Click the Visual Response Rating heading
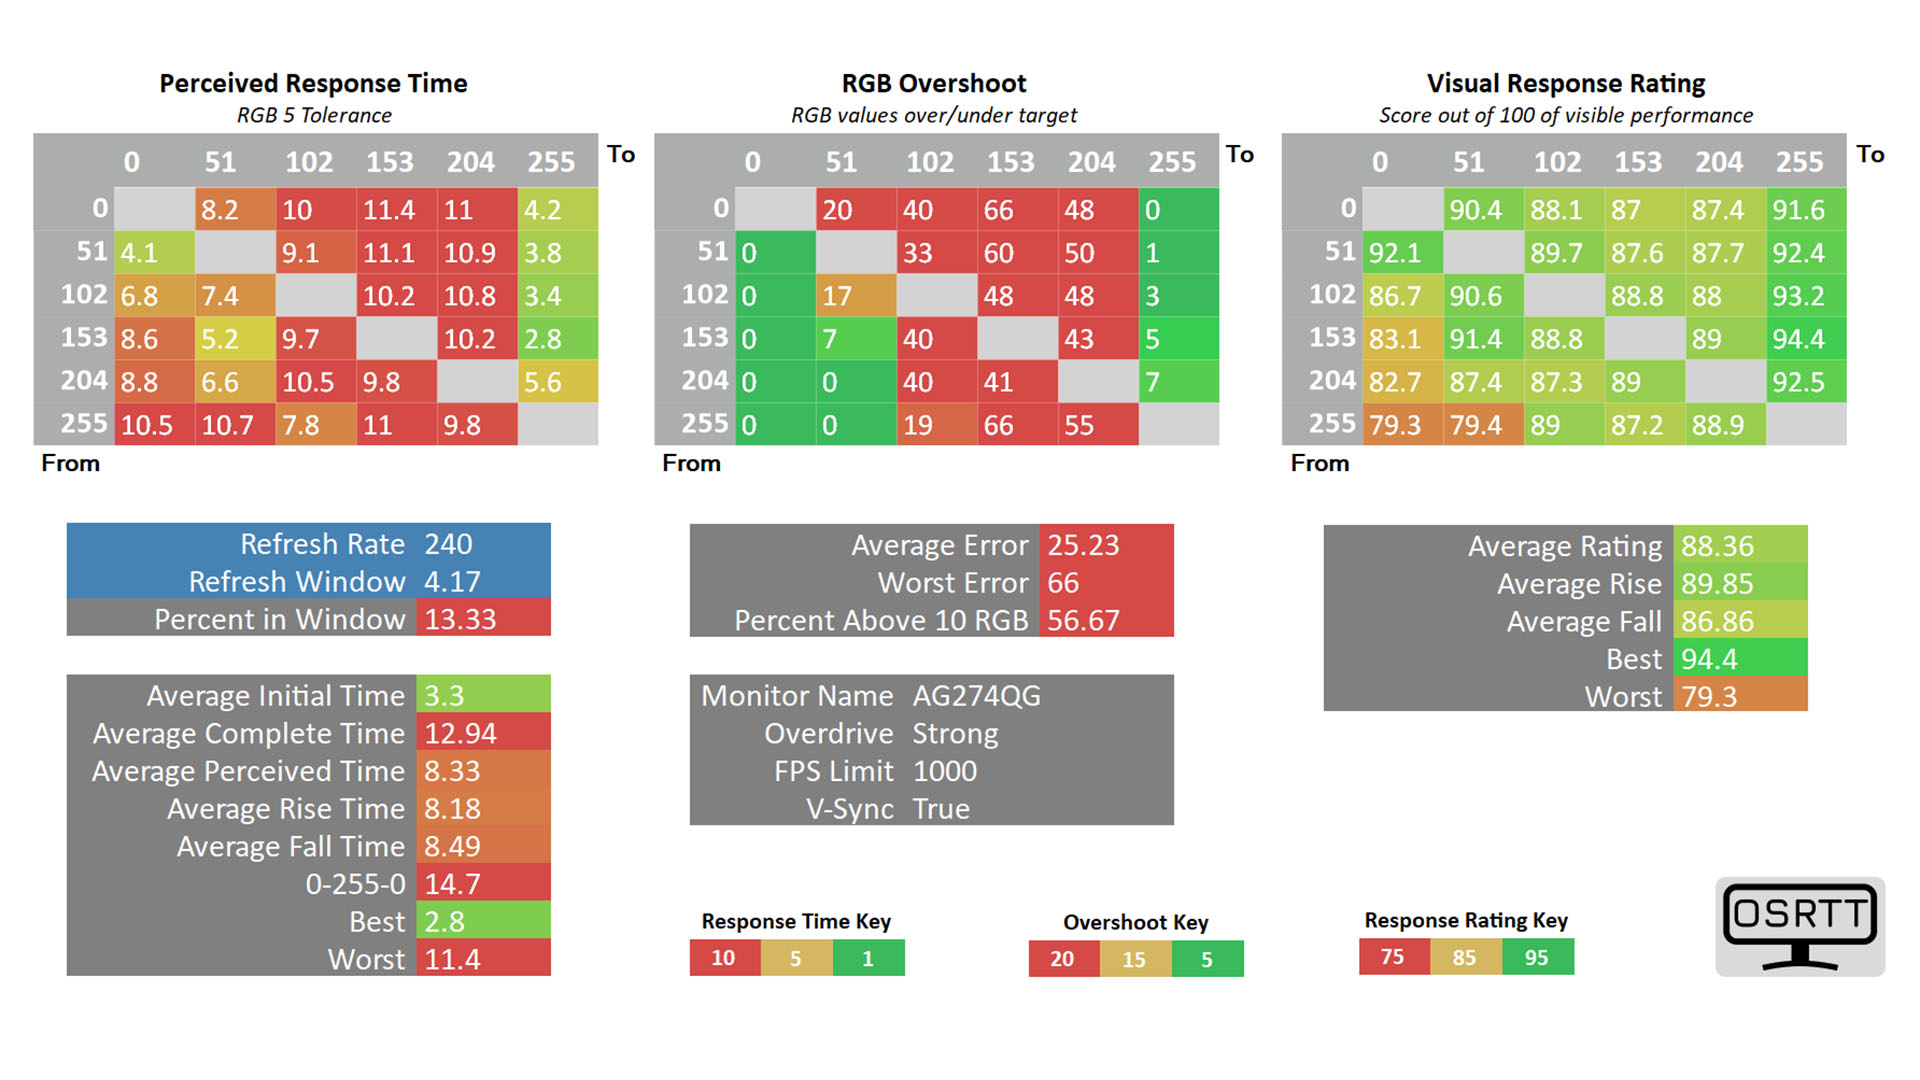This screenshot has height=1080, width=1920. (x=1565, y=84)
